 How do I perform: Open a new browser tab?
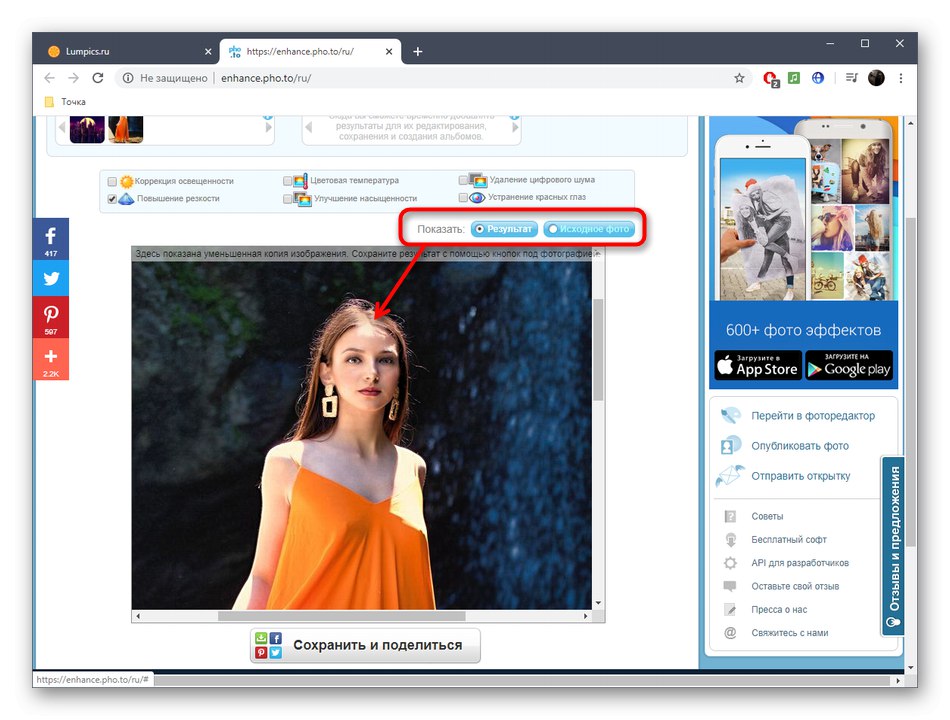point(417,52)
